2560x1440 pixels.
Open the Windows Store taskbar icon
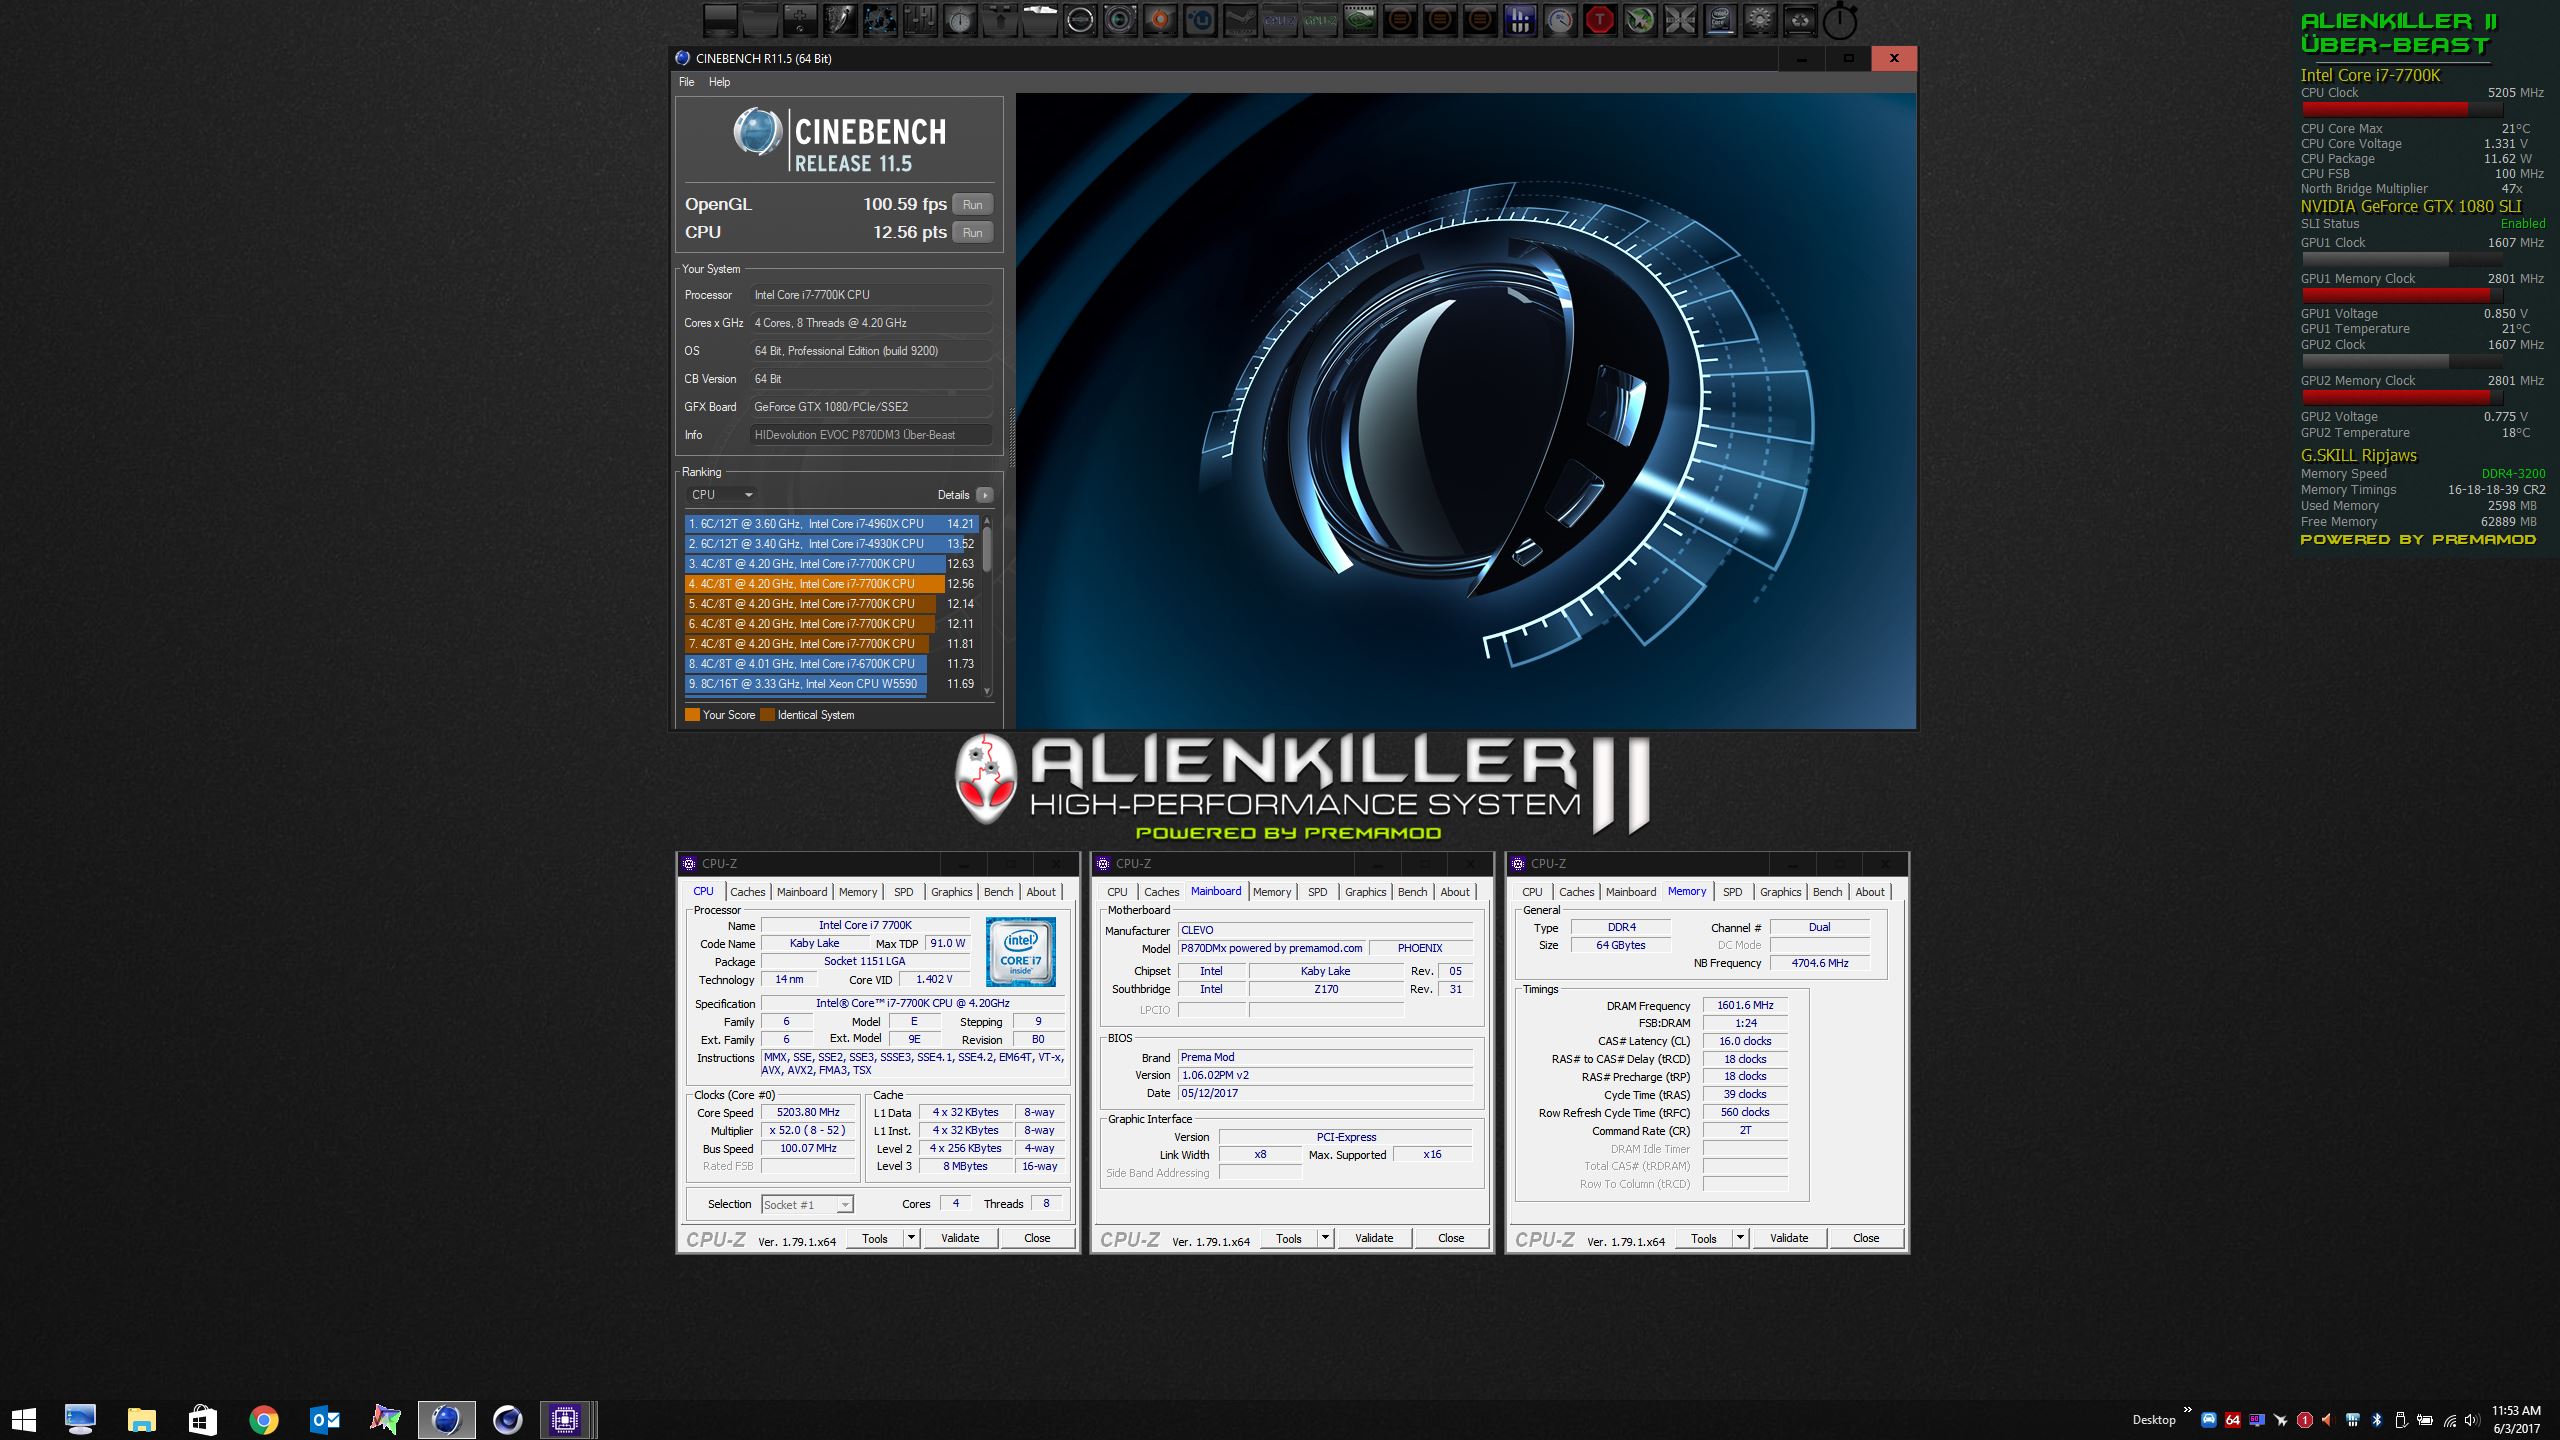coord(203,1419)
